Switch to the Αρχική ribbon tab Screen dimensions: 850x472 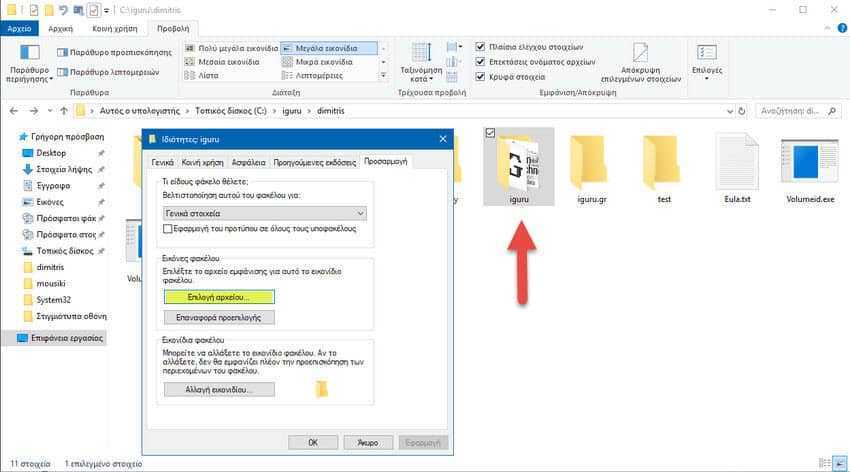point(60,28)
